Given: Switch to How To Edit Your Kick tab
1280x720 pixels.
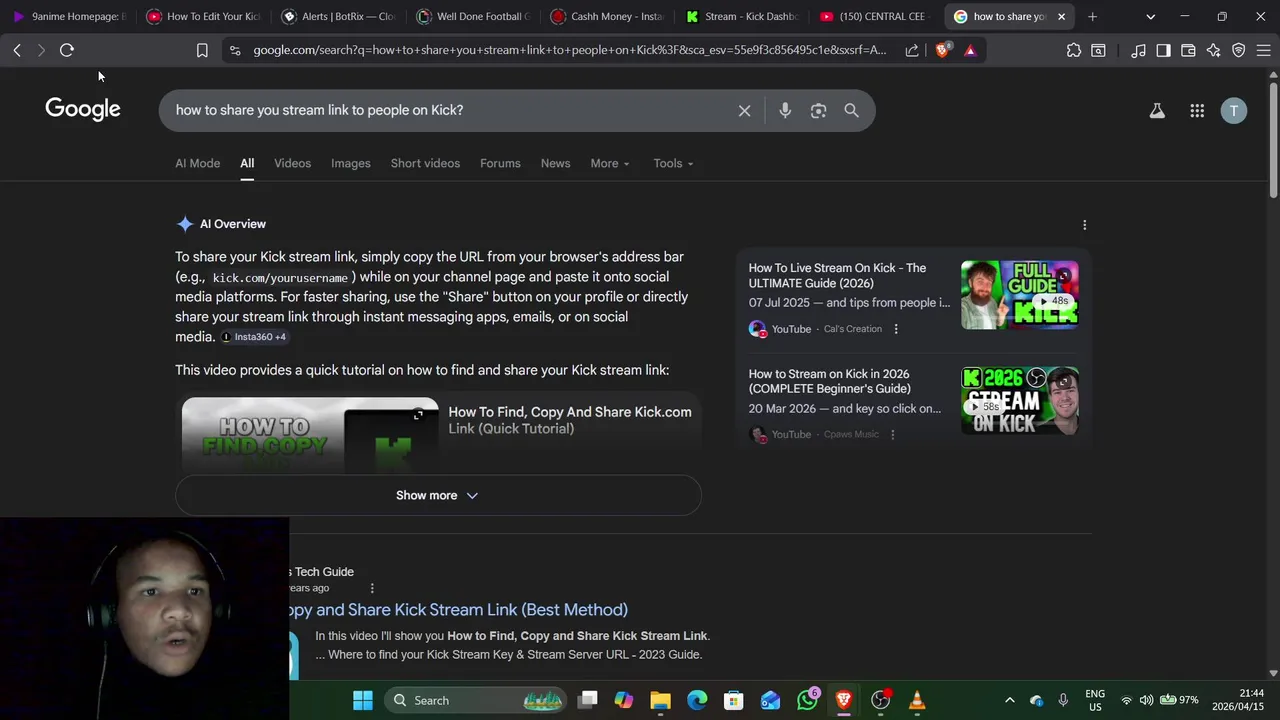Looking at the screenshot, I should click(203, 16).
